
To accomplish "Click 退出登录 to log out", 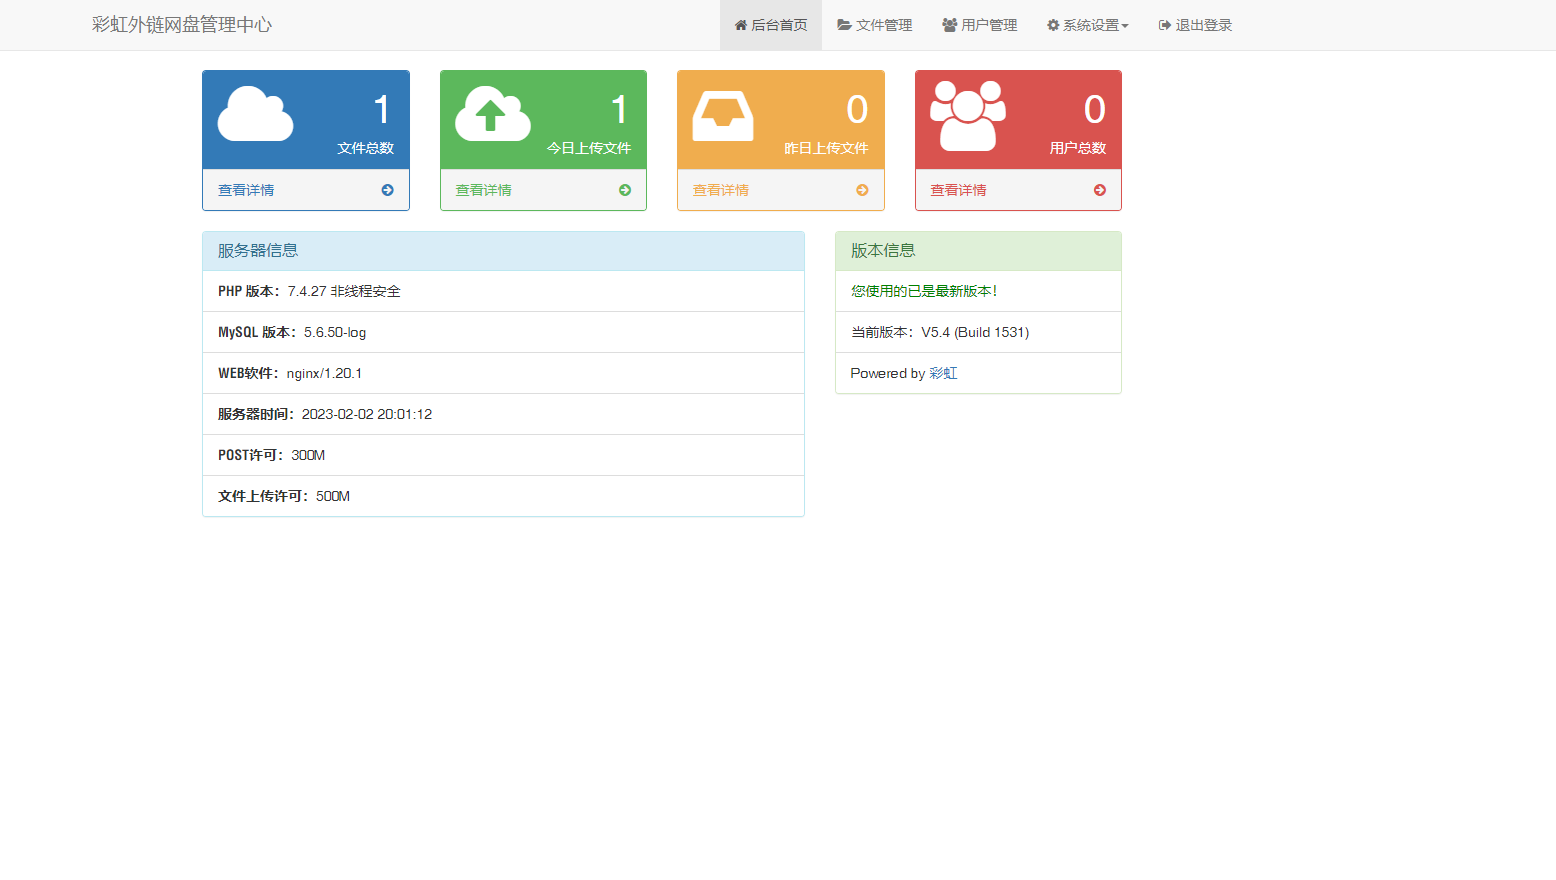I will click(x=1195, y=25).
